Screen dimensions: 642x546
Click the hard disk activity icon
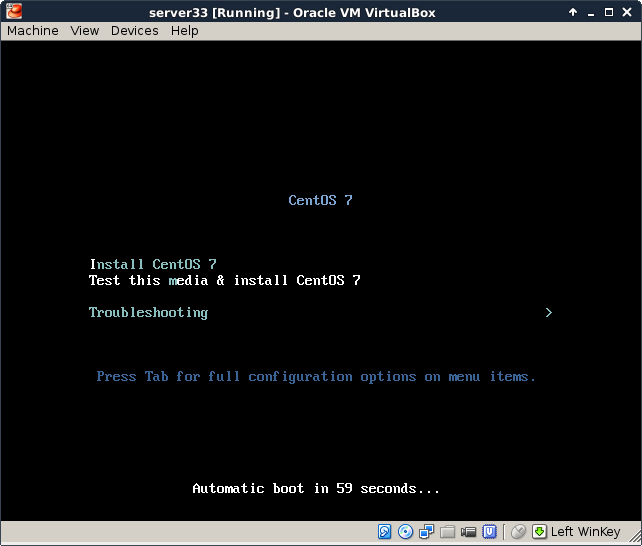point(384,532)
